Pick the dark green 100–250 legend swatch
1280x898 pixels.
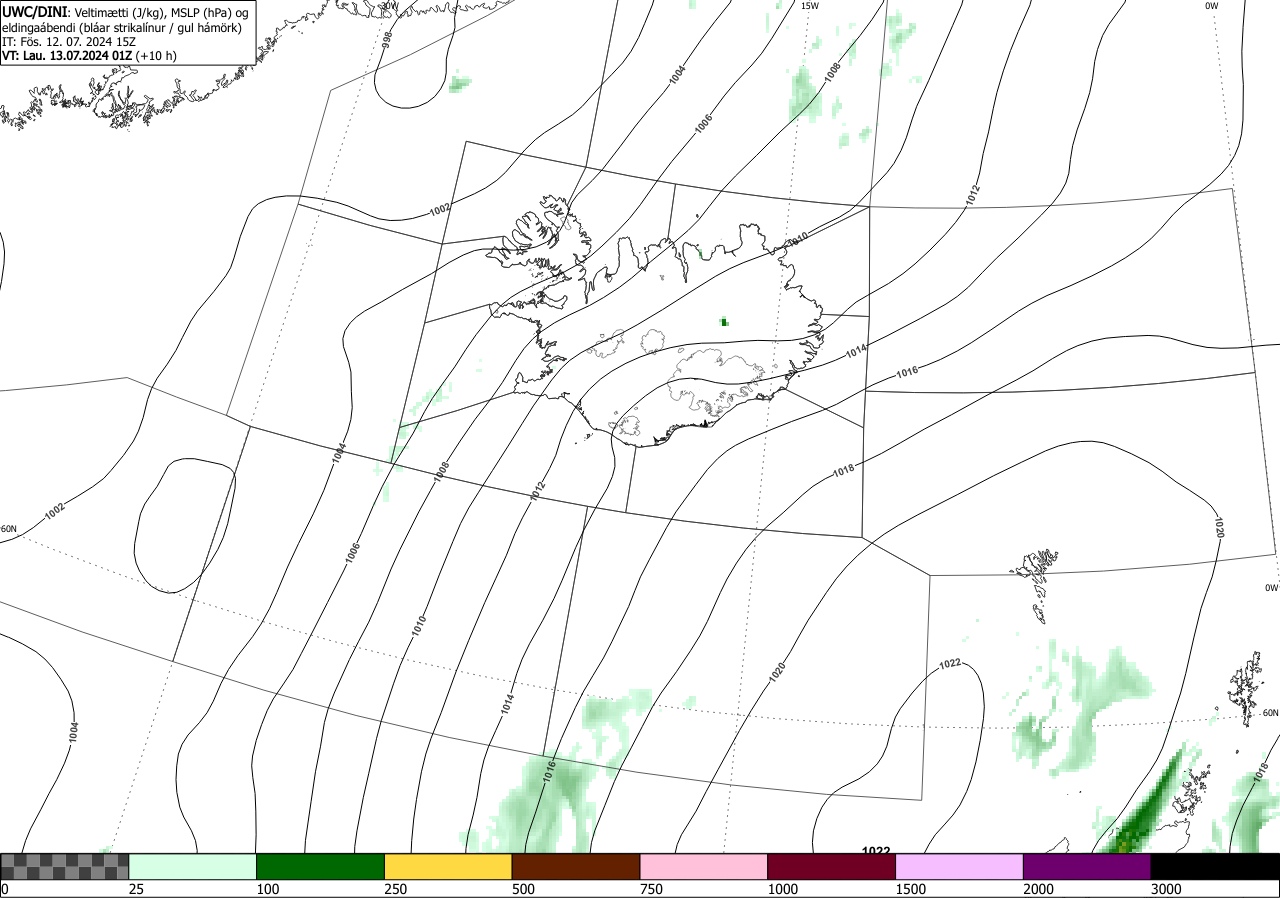click(x=320, y=866)
